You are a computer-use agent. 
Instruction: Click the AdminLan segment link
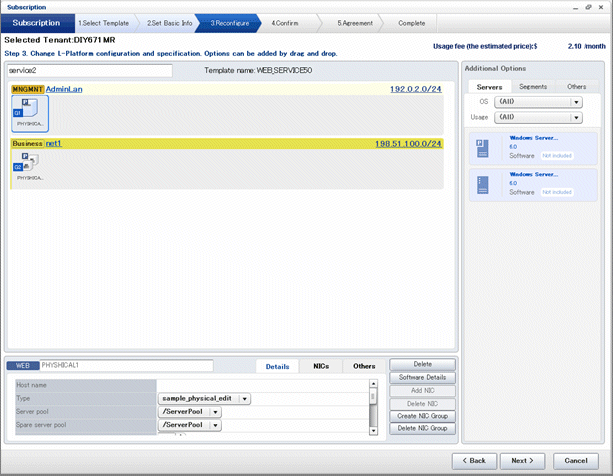pos(64,89)
